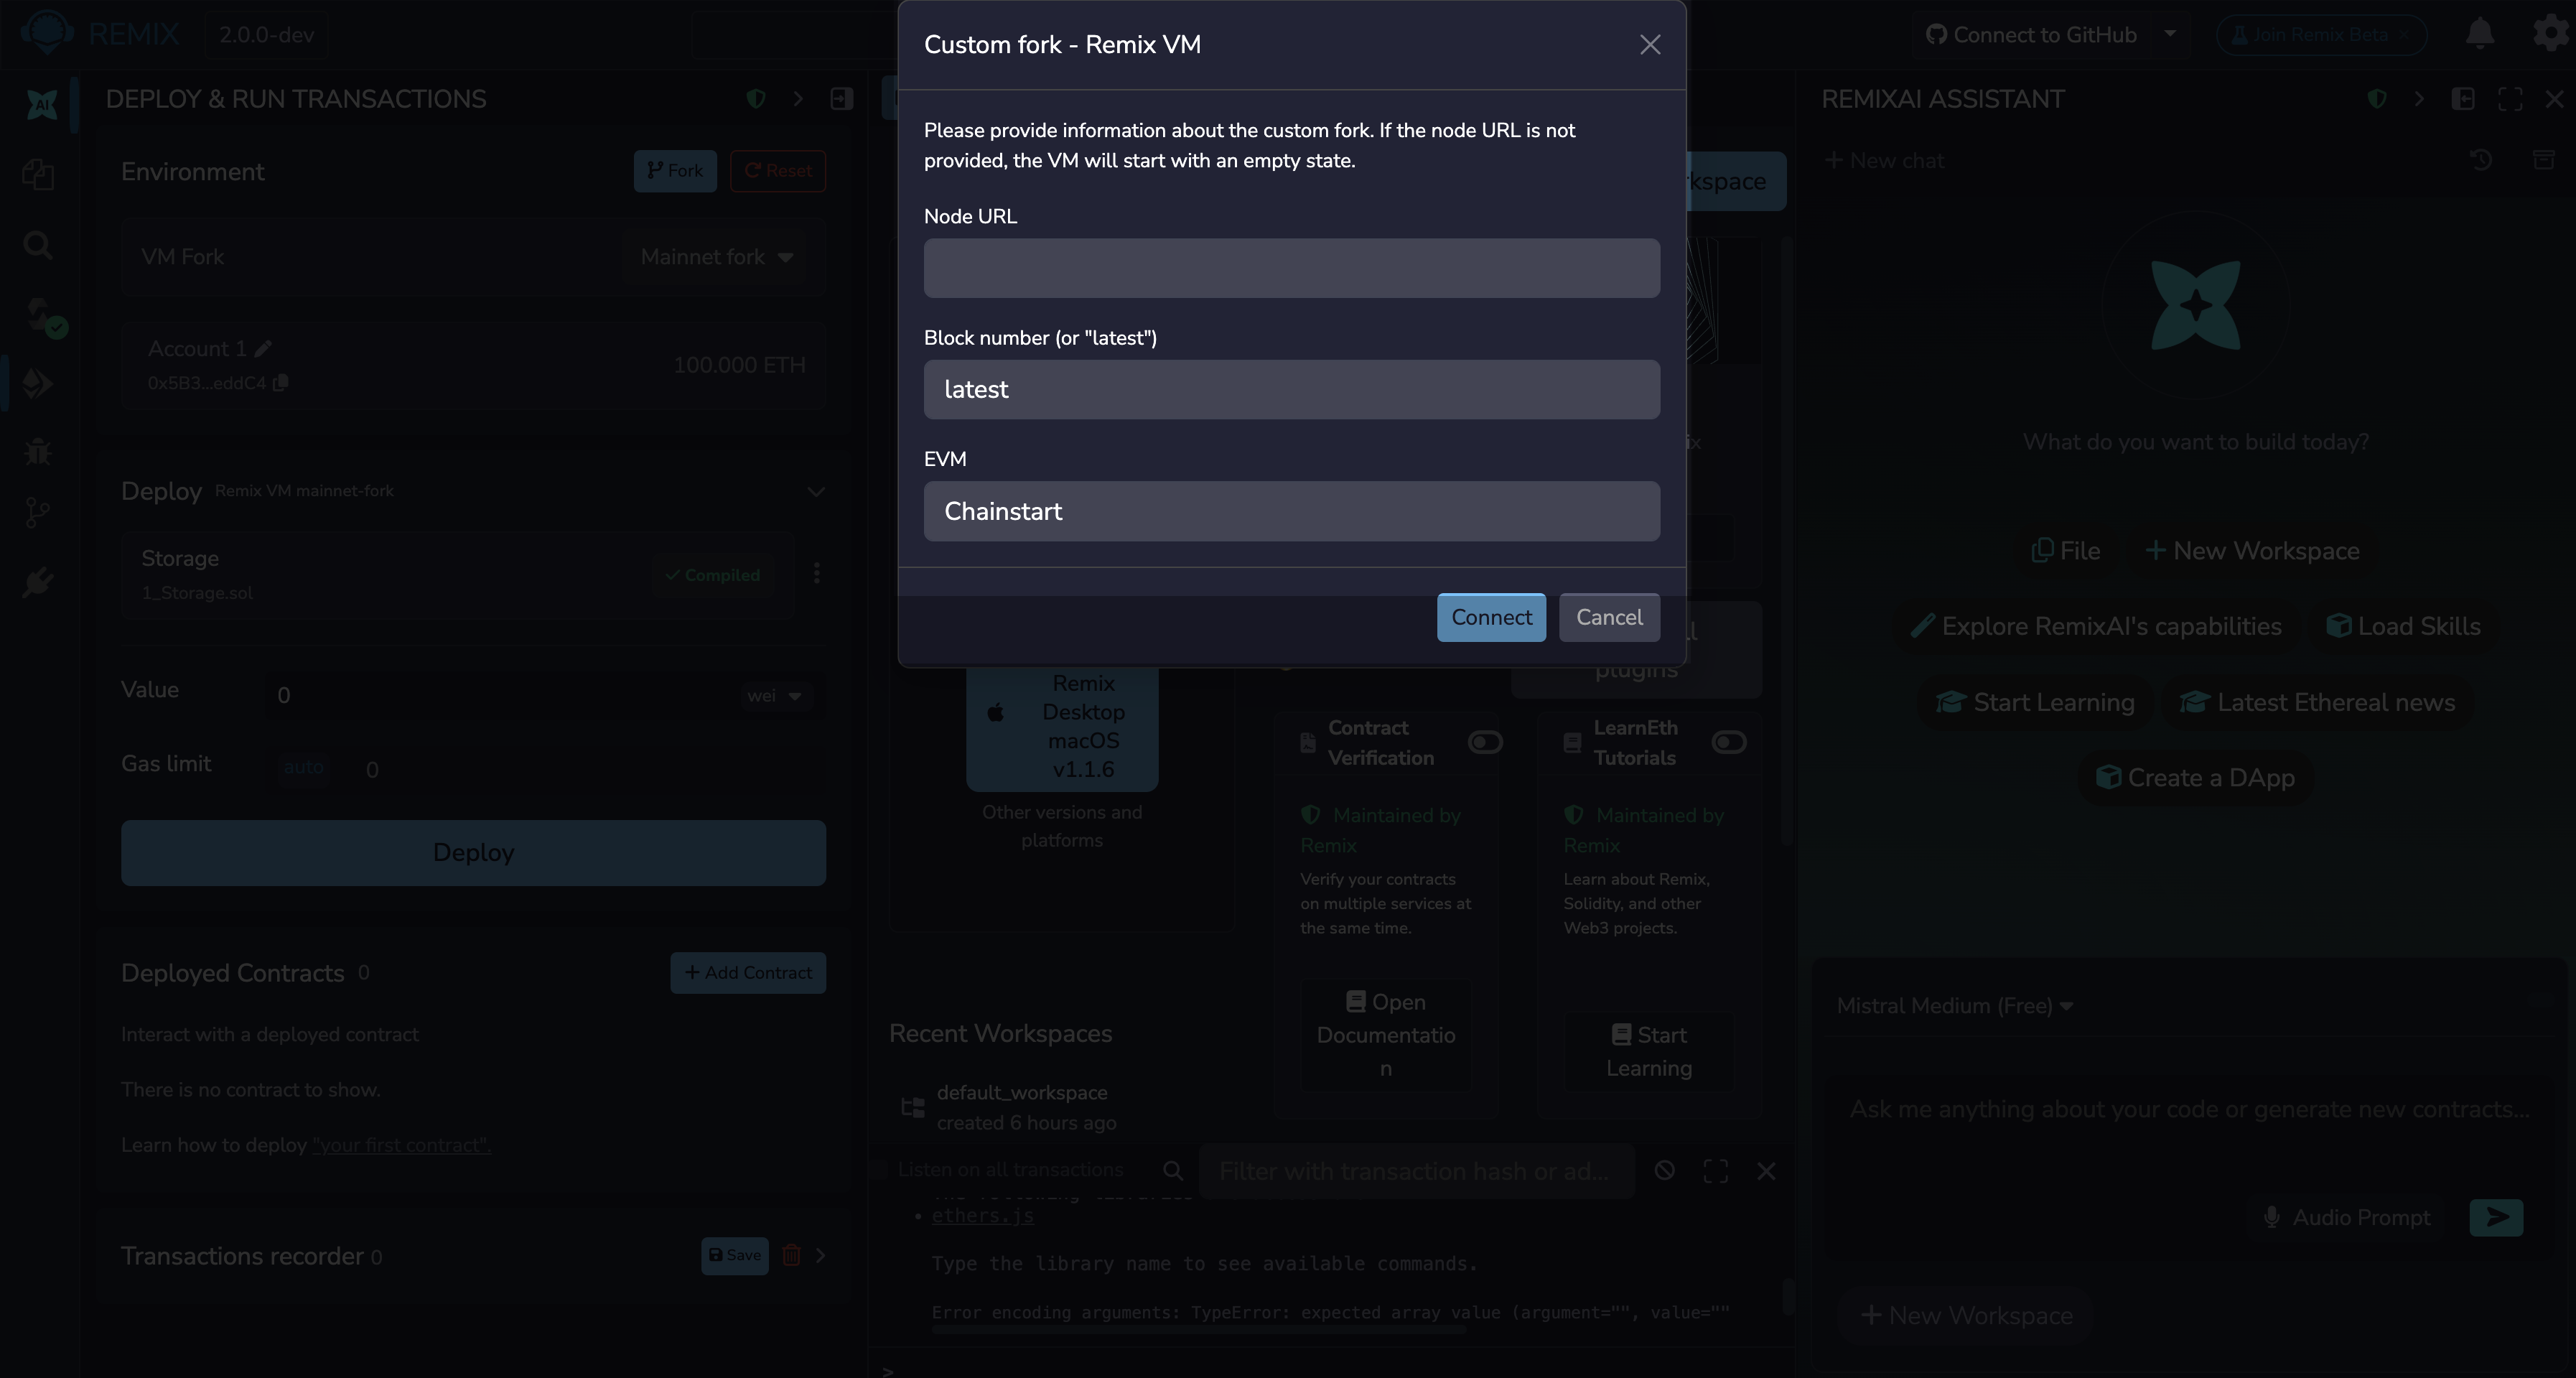Open chat history icon
Viewport: 2576px width, 1378px height.
[2481, 160]
